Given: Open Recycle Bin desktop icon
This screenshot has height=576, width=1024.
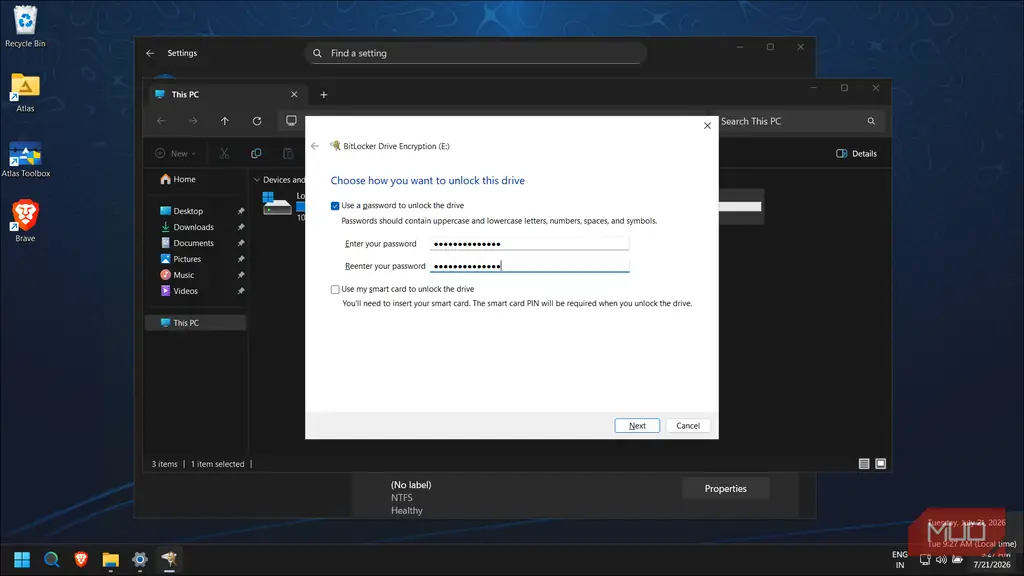Looking at the screenshot, I should click(25, 27).
